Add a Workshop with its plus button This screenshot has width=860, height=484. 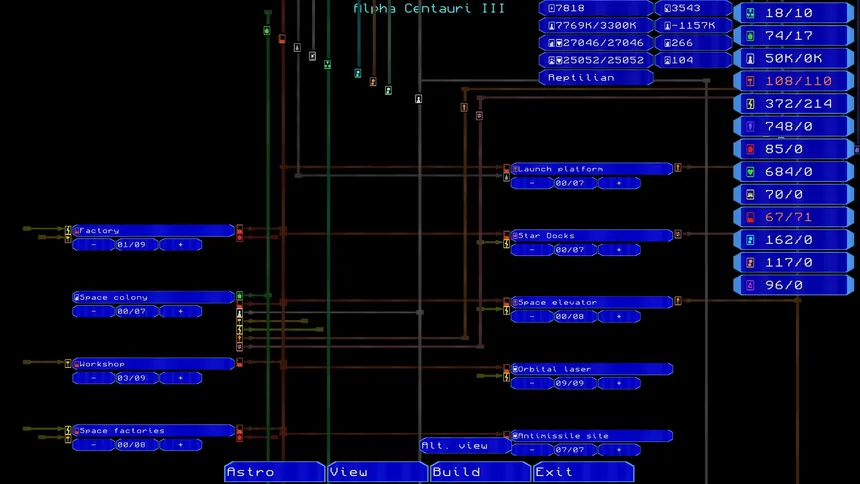coord(180,378)
